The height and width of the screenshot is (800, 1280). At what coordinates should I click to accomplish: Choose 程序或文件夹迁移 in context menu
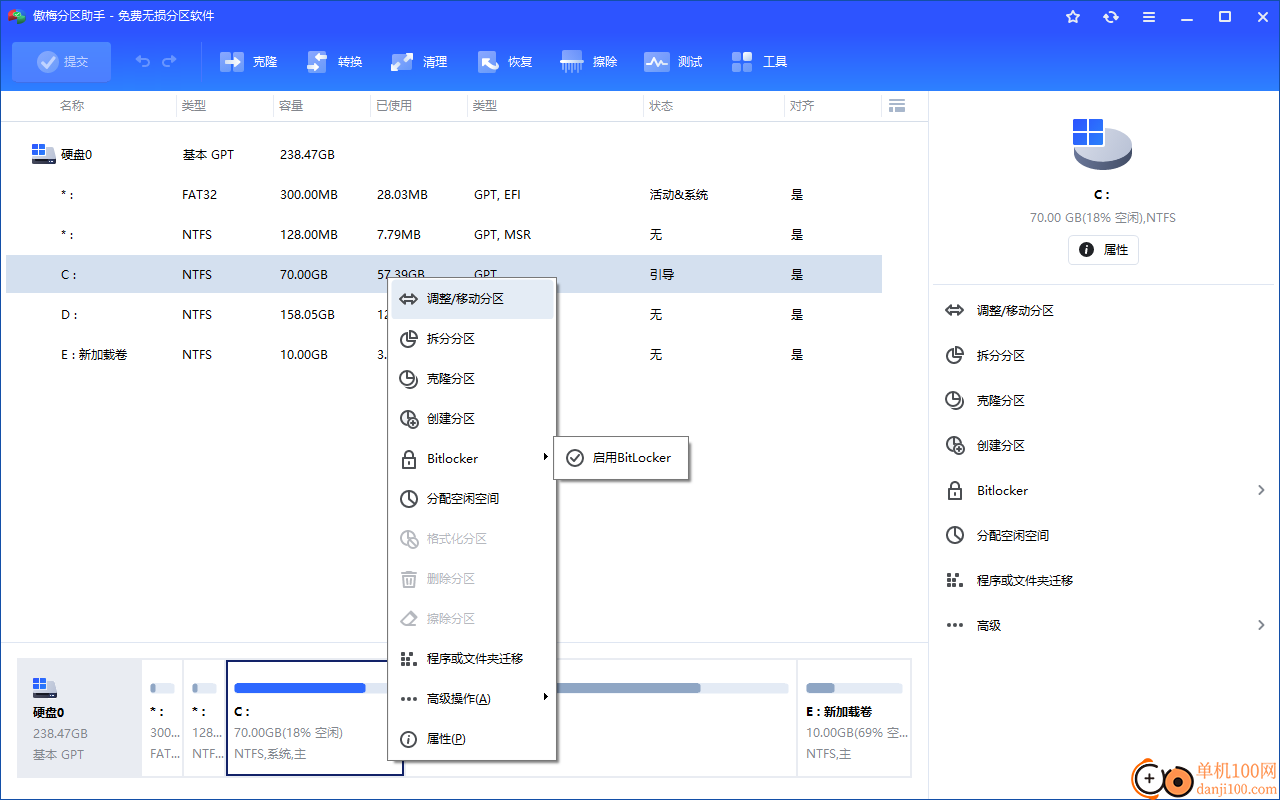point(472,659)
